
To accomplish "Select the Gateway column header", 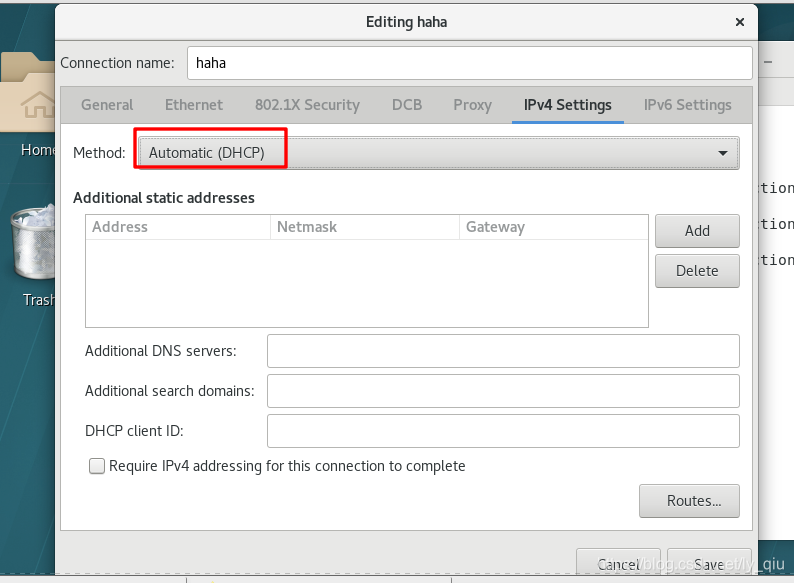I will click(553, 227).
